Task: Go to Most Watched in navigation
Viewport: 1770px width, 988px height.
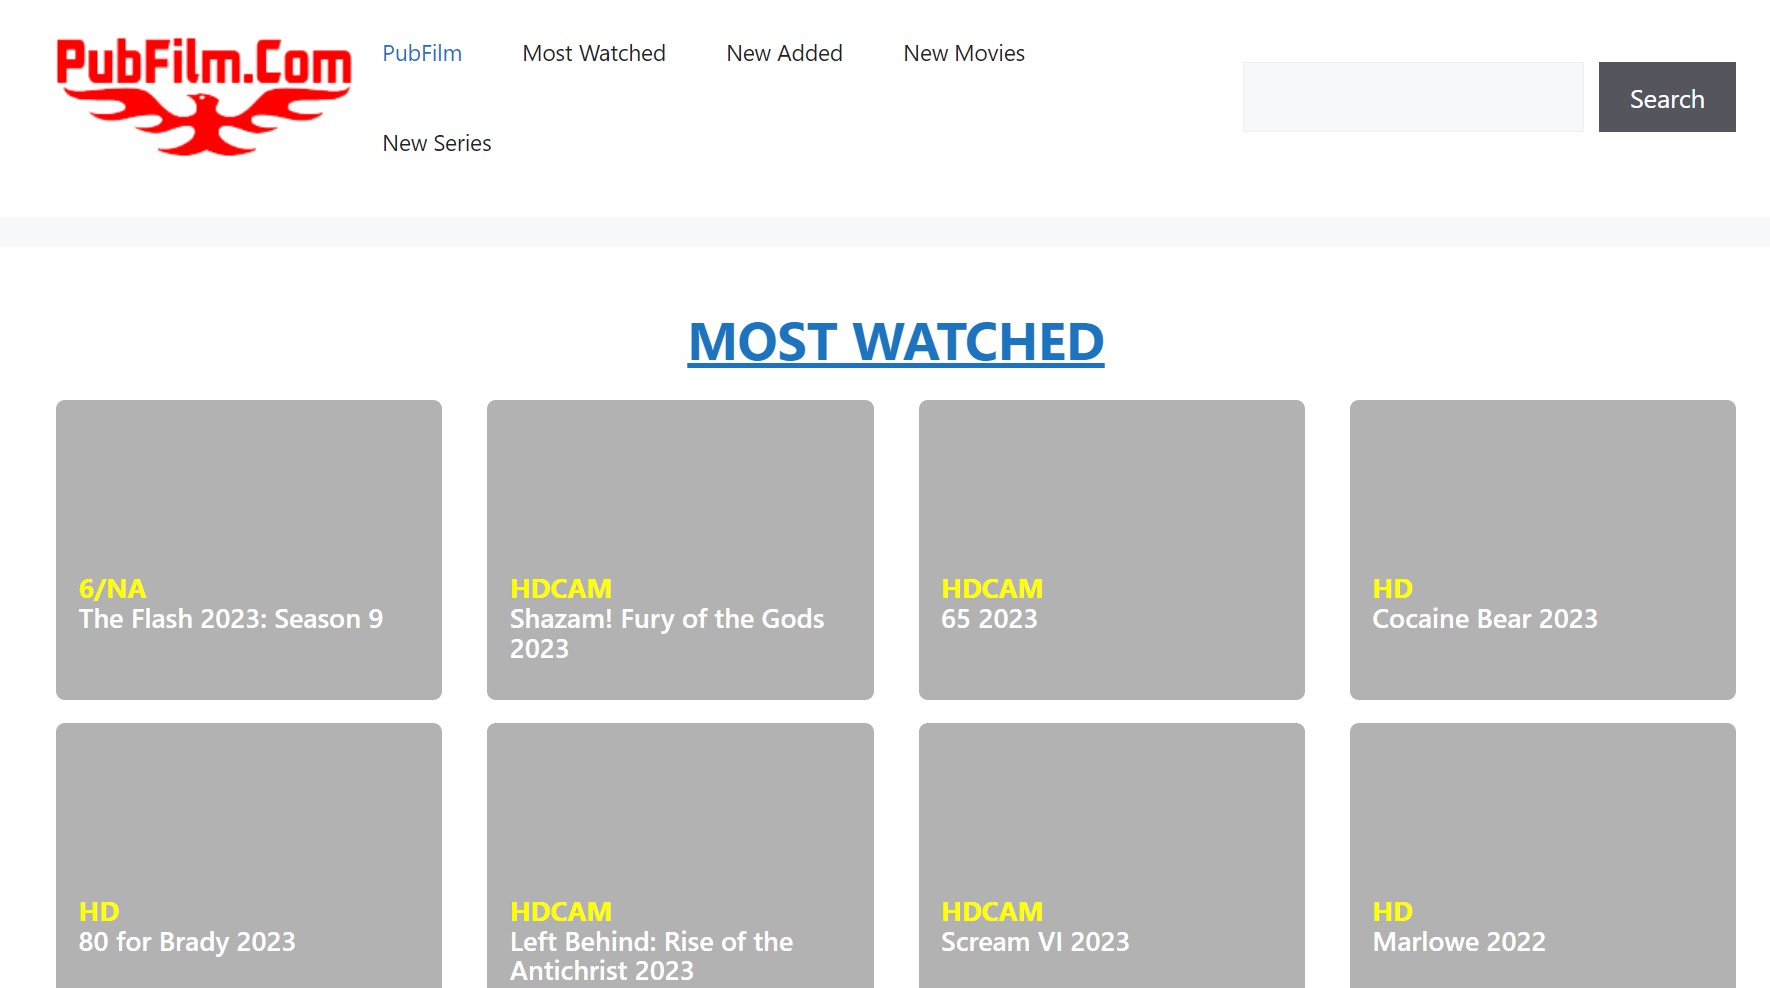Action: (594, 53)
